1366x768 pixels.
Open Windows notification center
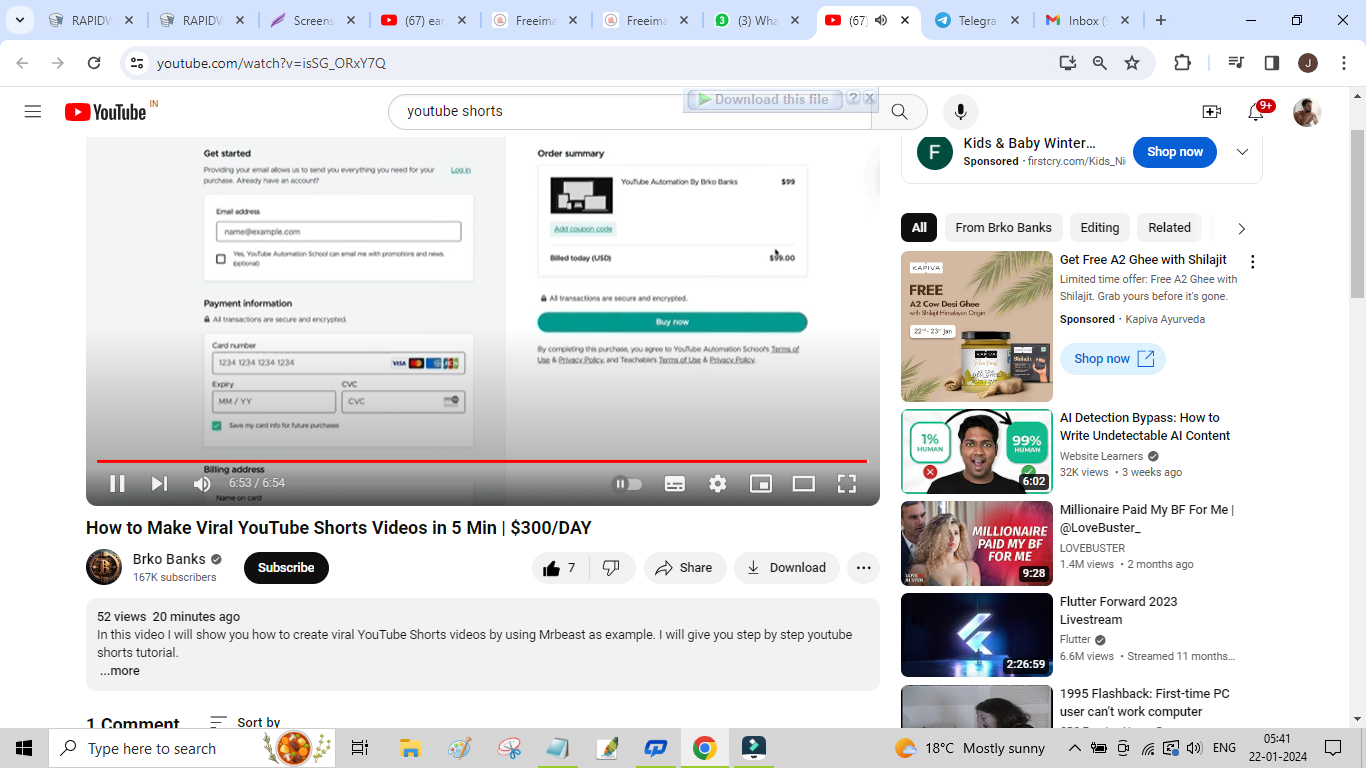pos(1333,748)
